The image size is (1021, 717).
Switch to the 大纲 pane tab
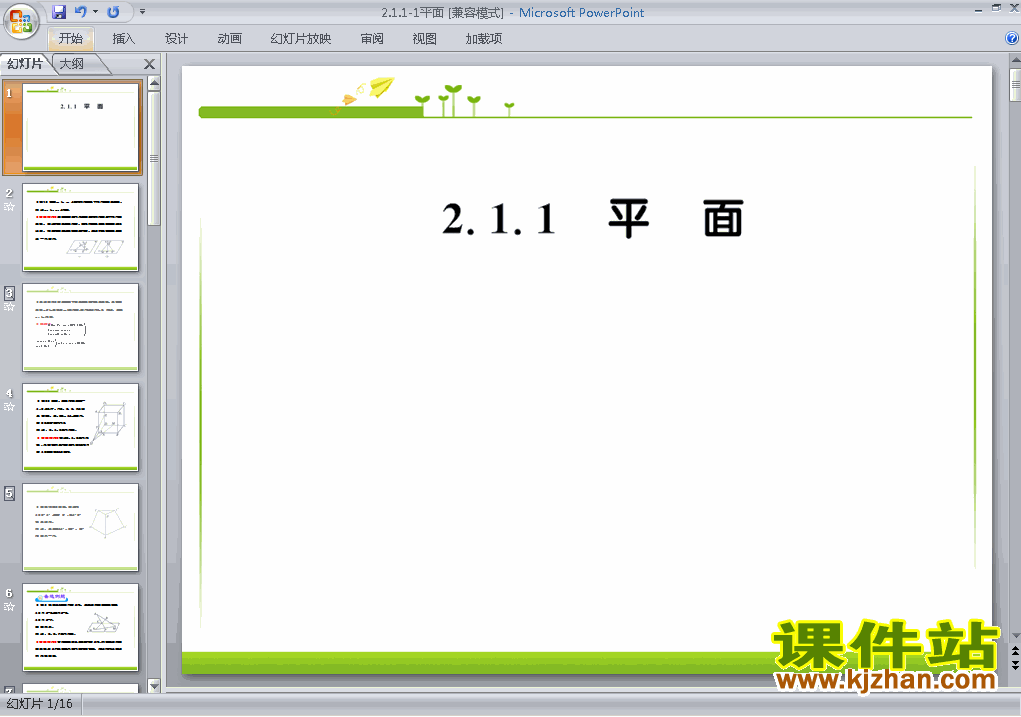(x=72, y=64)
